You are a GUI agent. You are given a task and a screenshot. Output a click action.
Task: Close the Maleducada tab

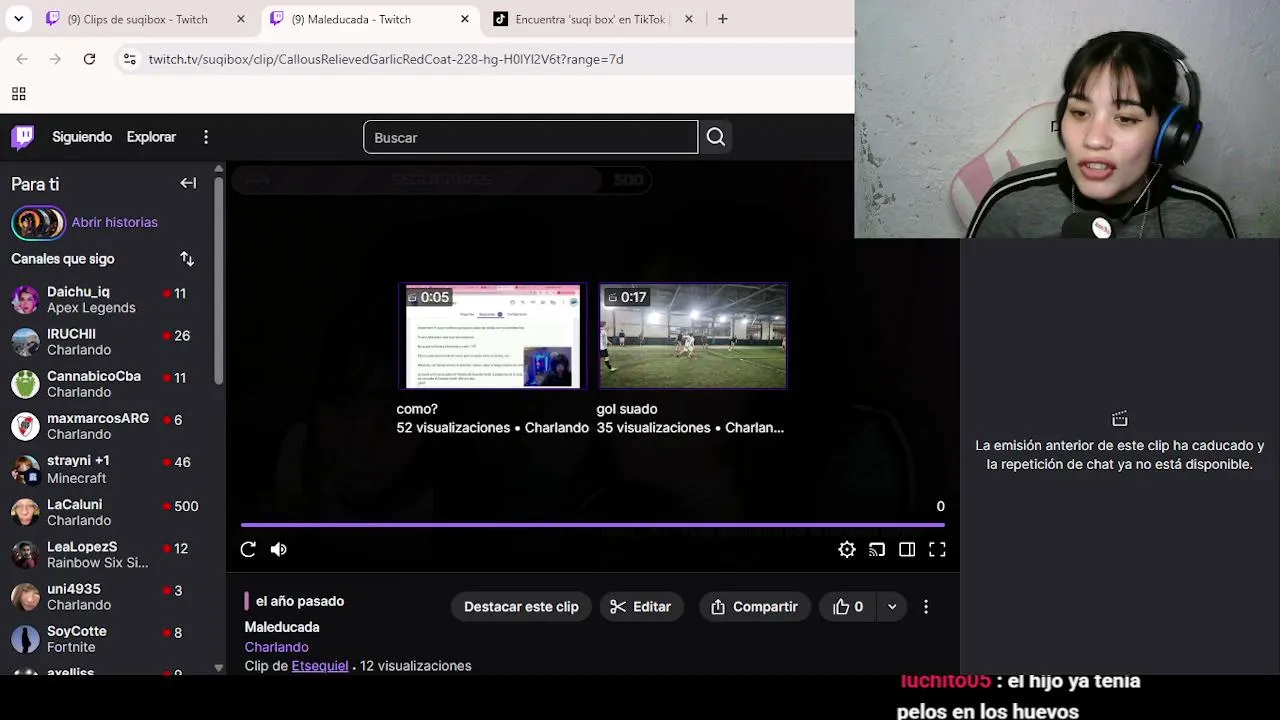click(x=465, y=19)
